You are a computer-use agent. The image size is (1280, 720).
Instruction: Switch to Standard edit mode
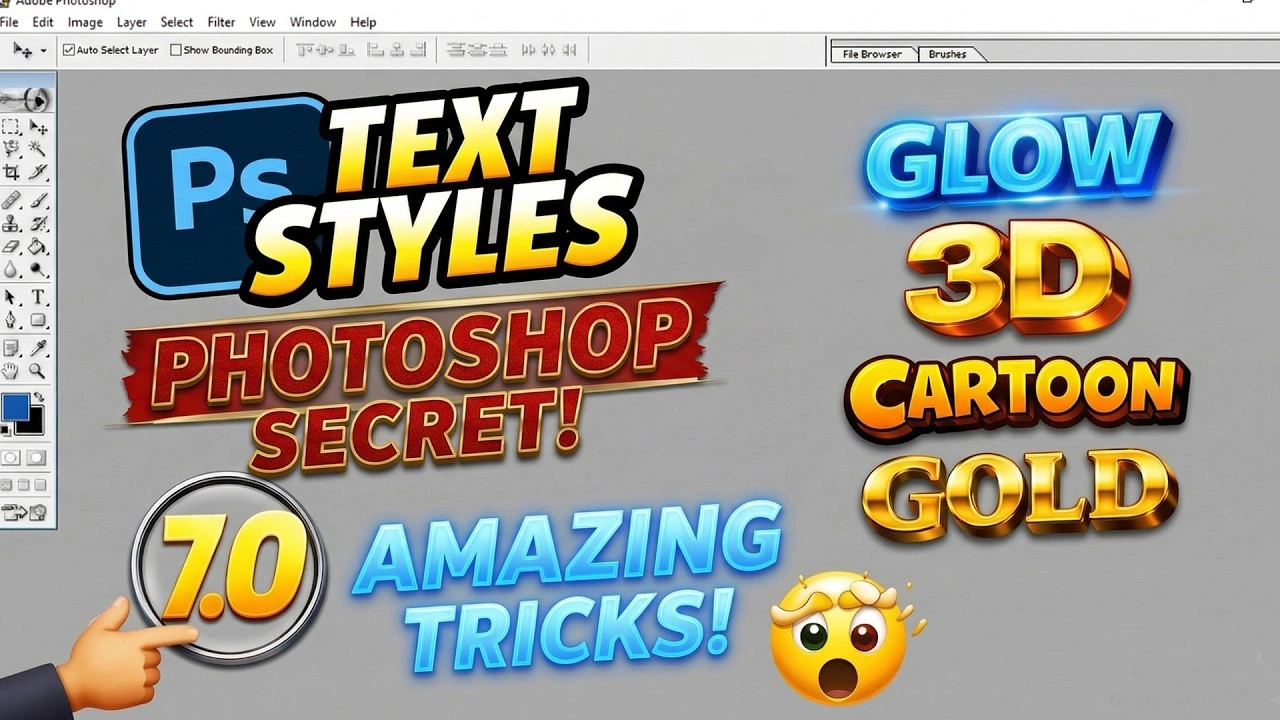coord(11,457)
